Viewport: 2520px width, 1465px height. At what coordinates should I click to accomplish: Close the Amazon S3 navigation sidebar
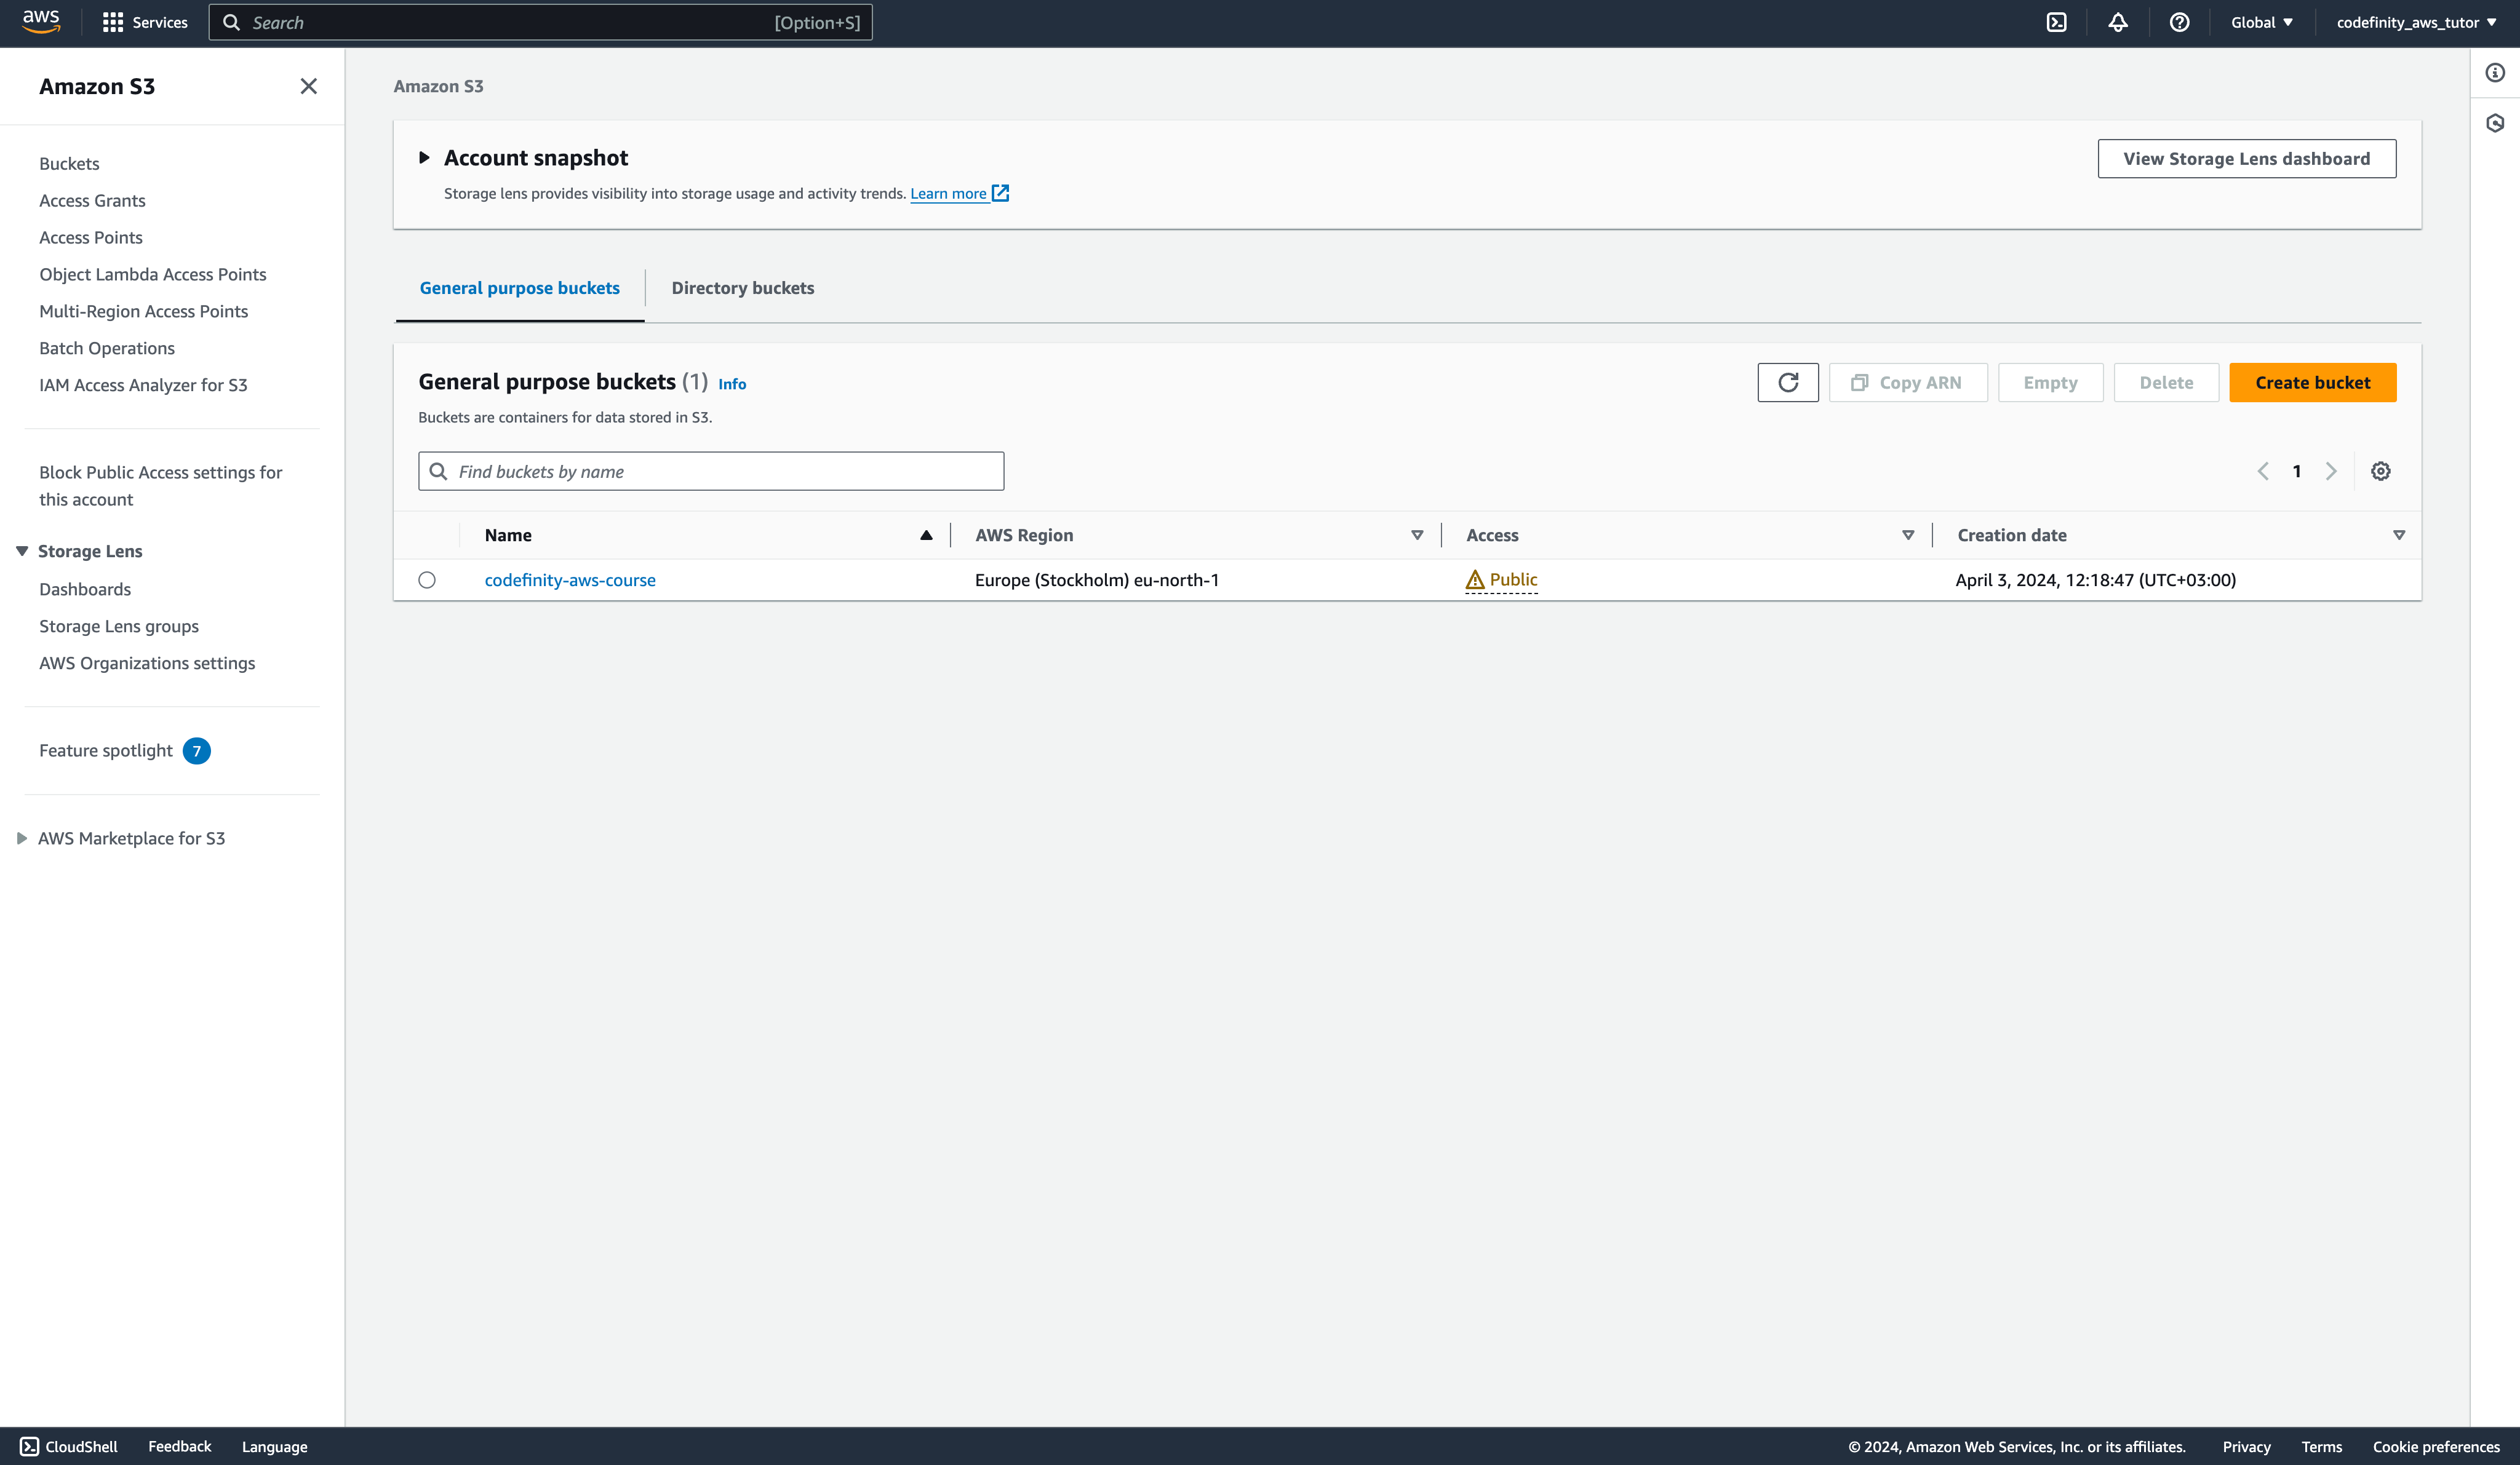tap(308, 86)
